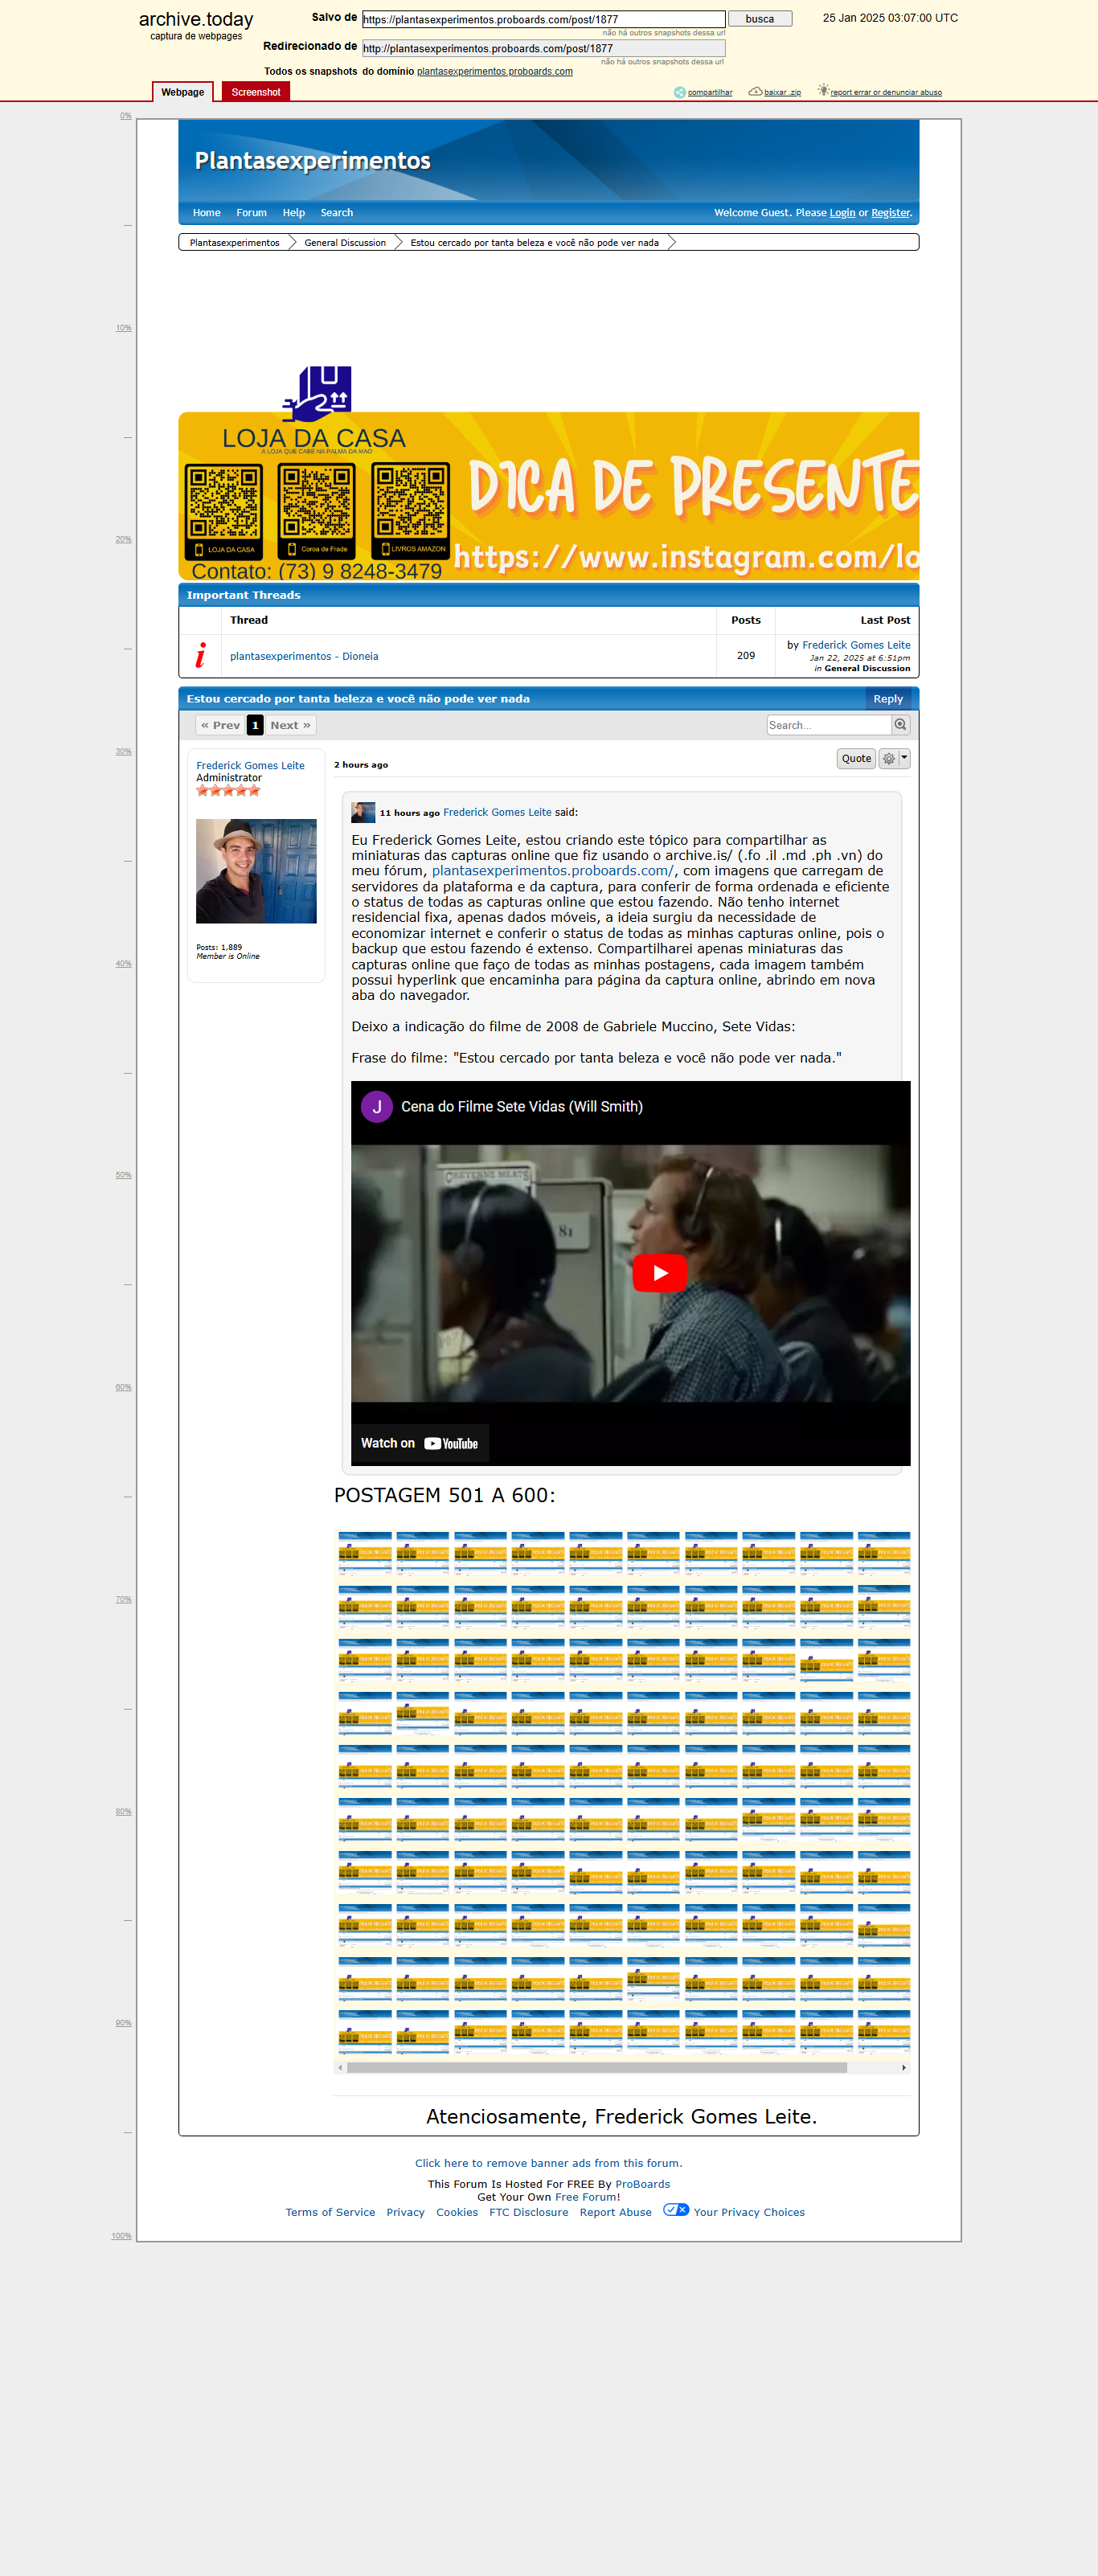
Task: Click the Free Forum! link
Action: pyautogui.click(x=587, y=2197)
